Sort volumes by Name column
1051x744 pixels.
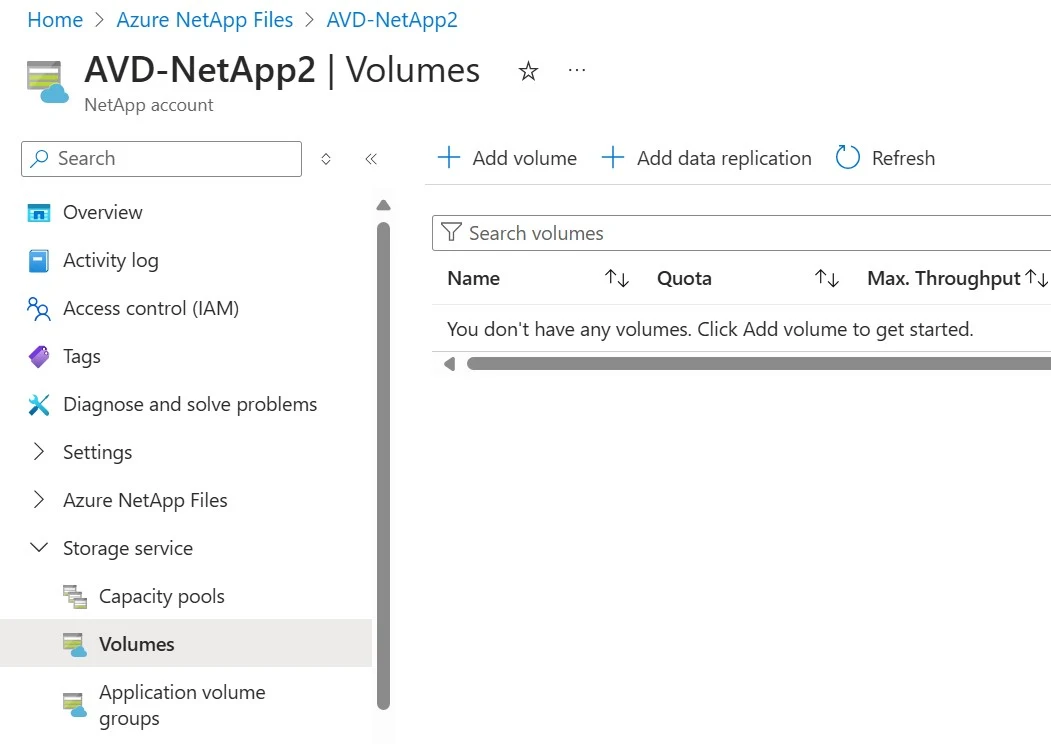tap(617, 279)
